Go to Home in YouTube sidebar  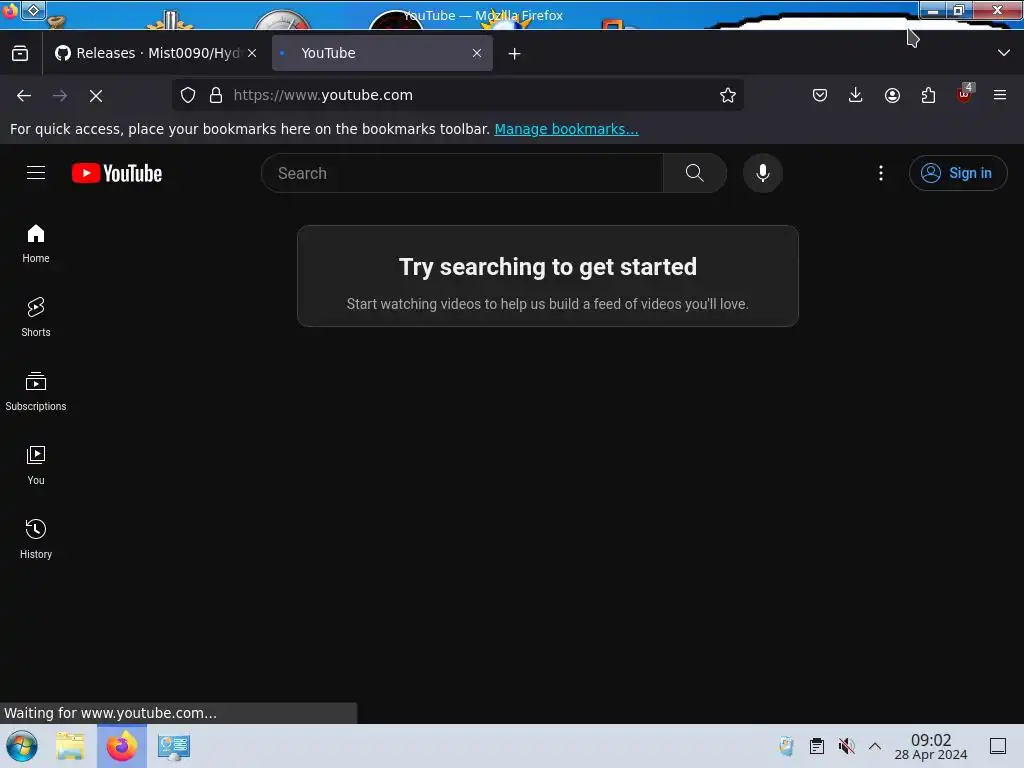(36, 244)
